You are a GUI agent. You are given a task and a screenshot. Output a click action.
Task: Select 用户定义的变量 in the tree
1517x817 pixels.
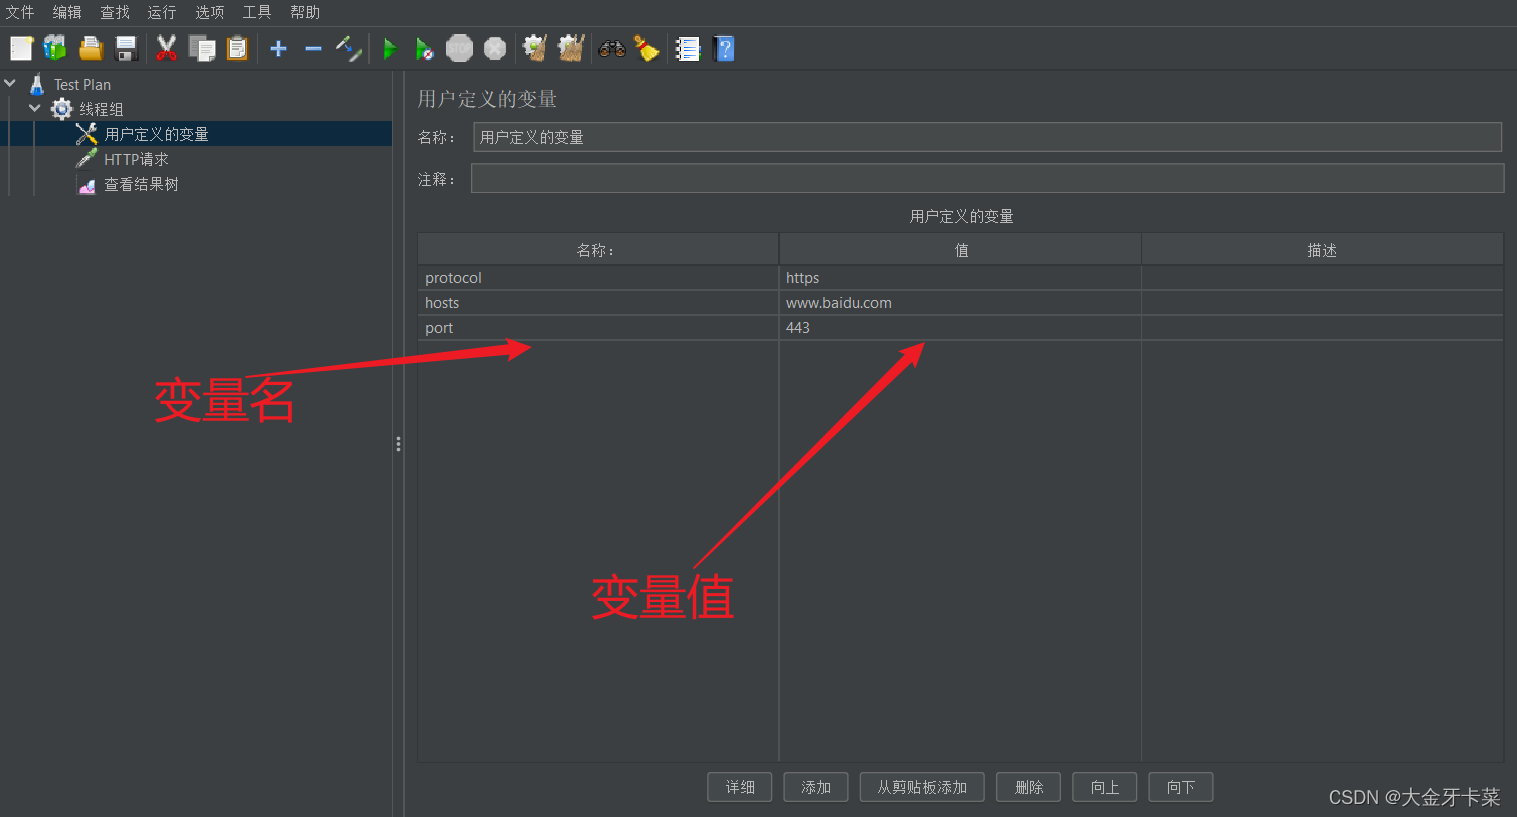[157, 134]
